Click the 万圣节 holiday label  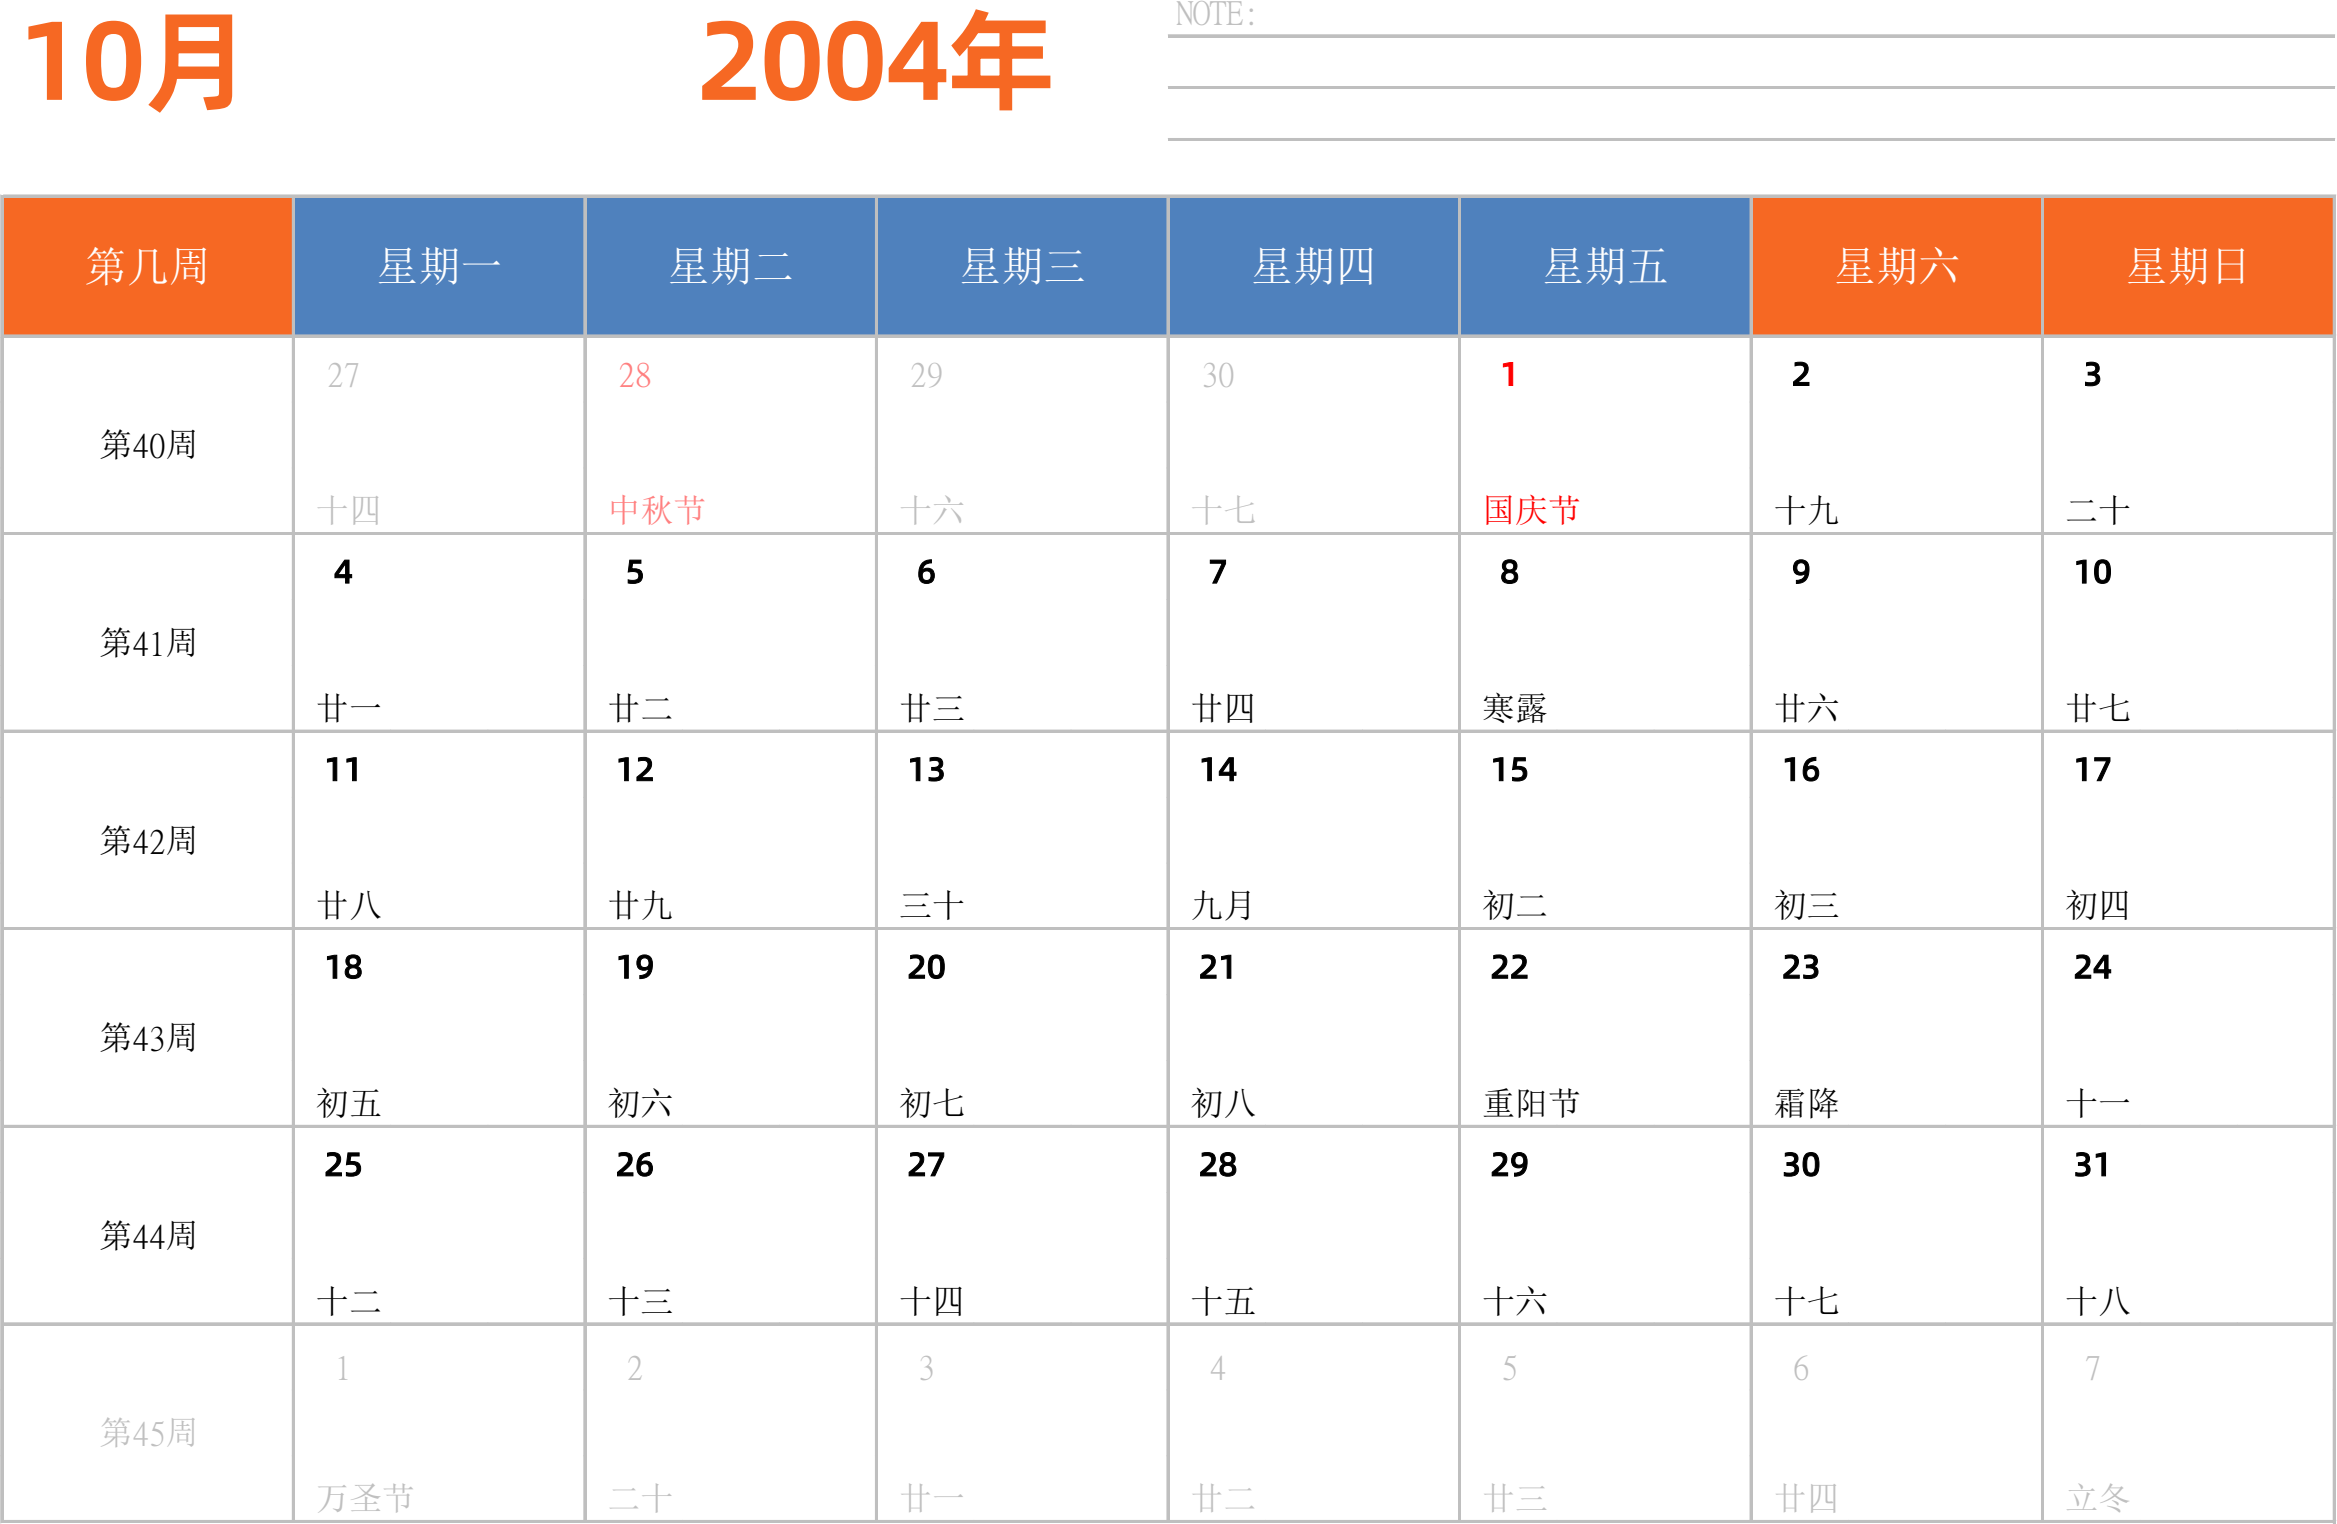point(365,1498)
